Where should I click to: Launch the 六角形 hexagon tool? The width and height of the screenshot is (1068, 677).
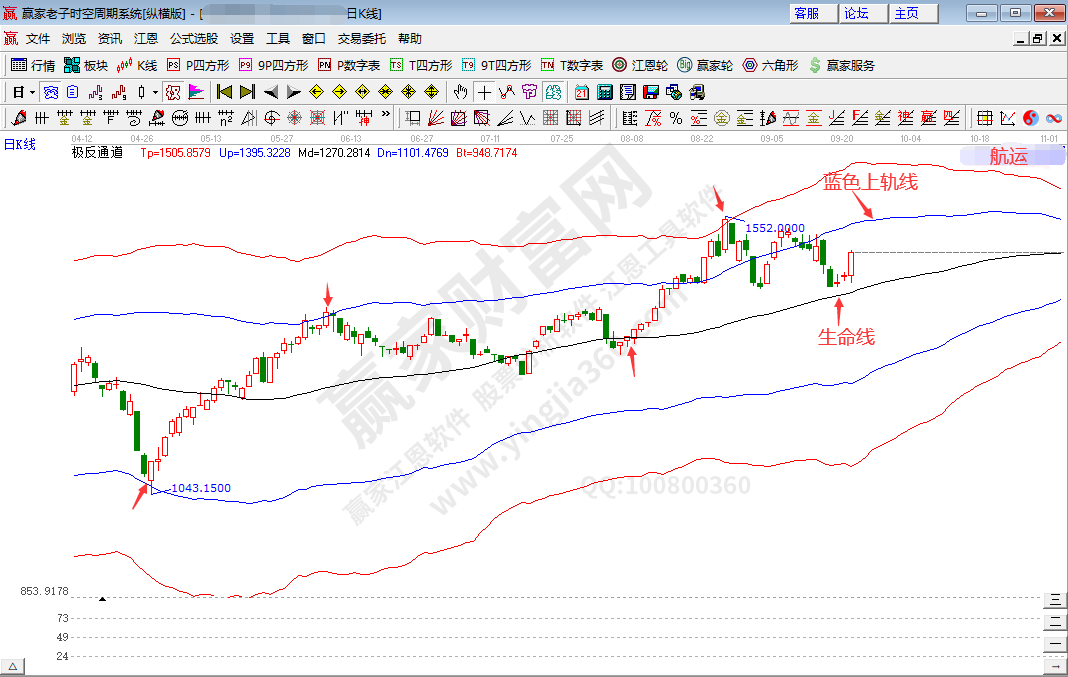pos(770,65)
